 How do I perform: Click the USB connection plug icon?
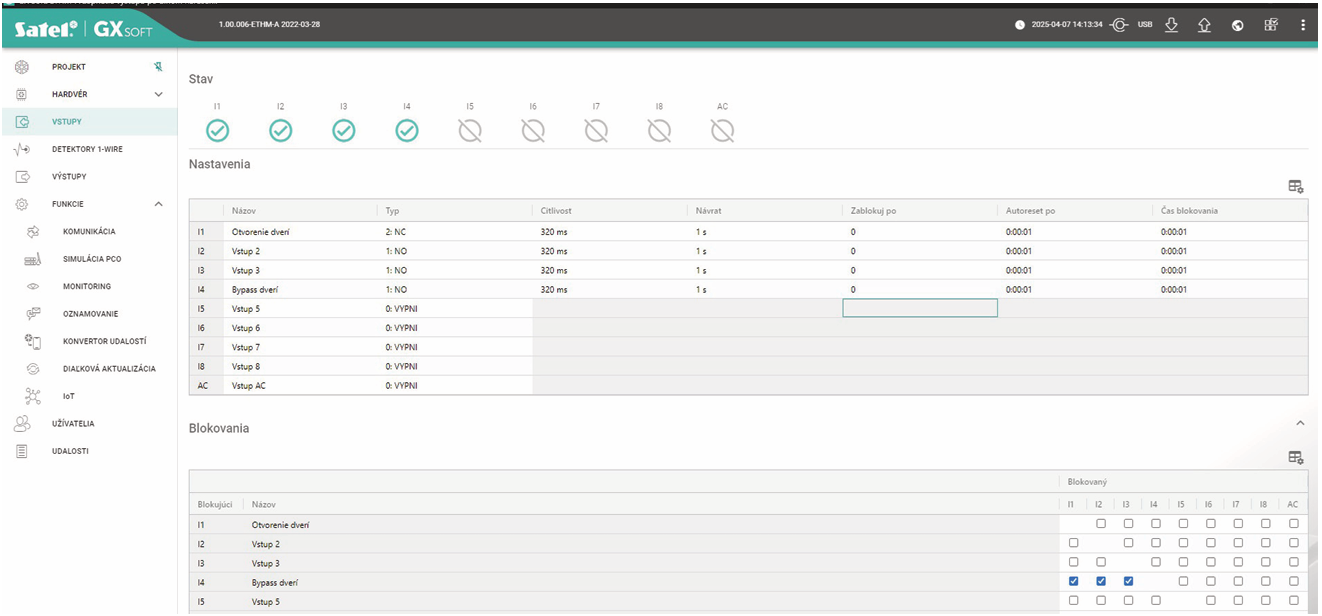(x=1120, y=25)
